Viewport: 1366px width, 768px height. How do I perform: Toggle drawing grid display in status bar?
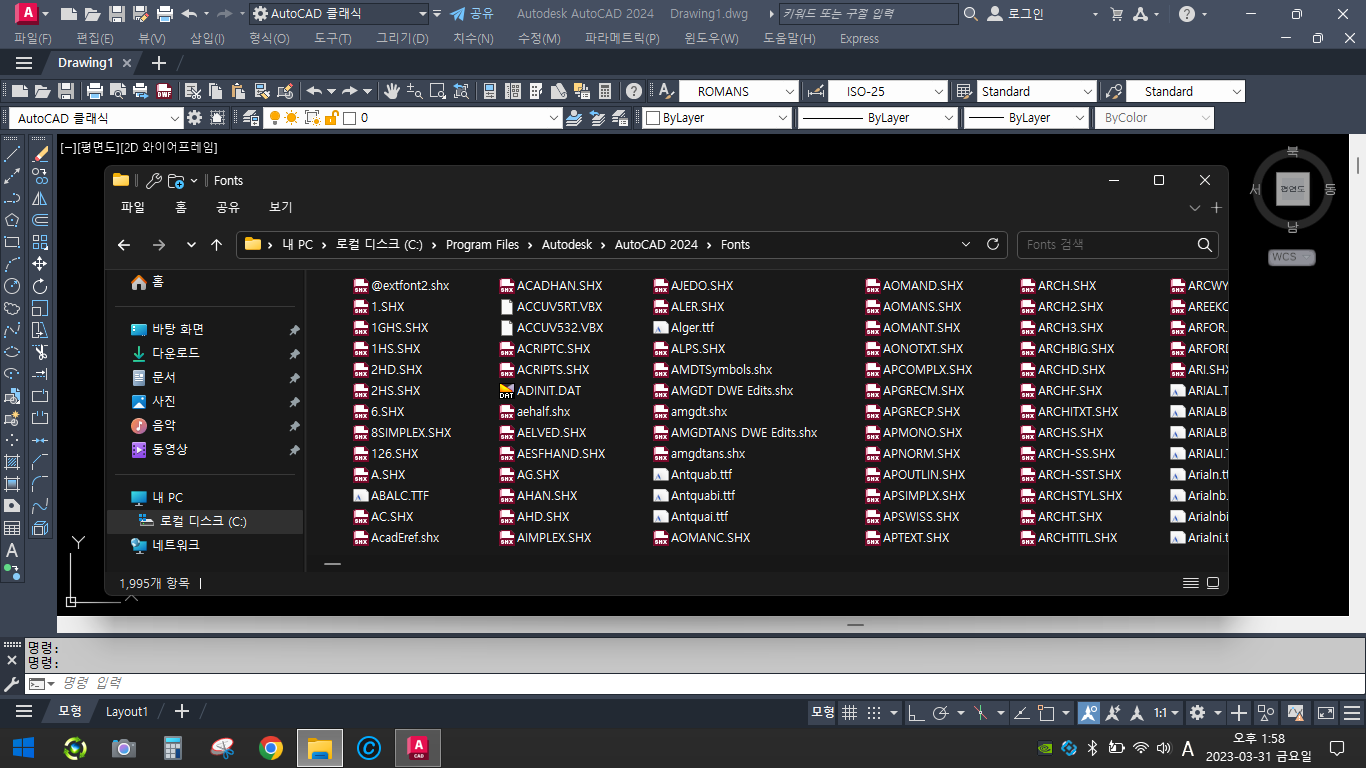[850, 713]
